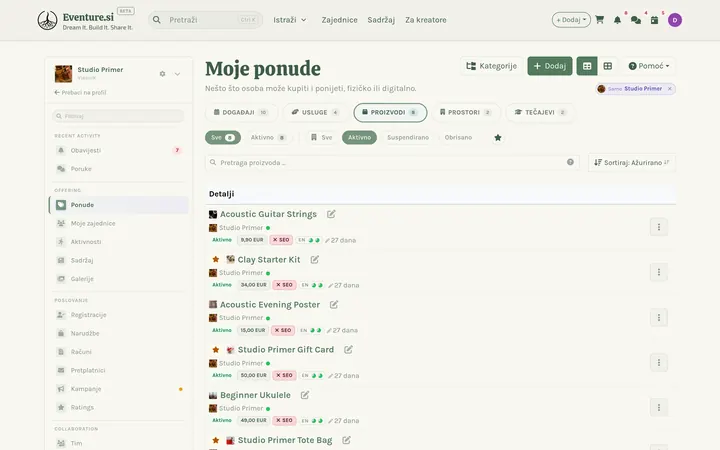Click Prebaci na profil link
This screenshot has width=720, height=450.
[80, 92]
